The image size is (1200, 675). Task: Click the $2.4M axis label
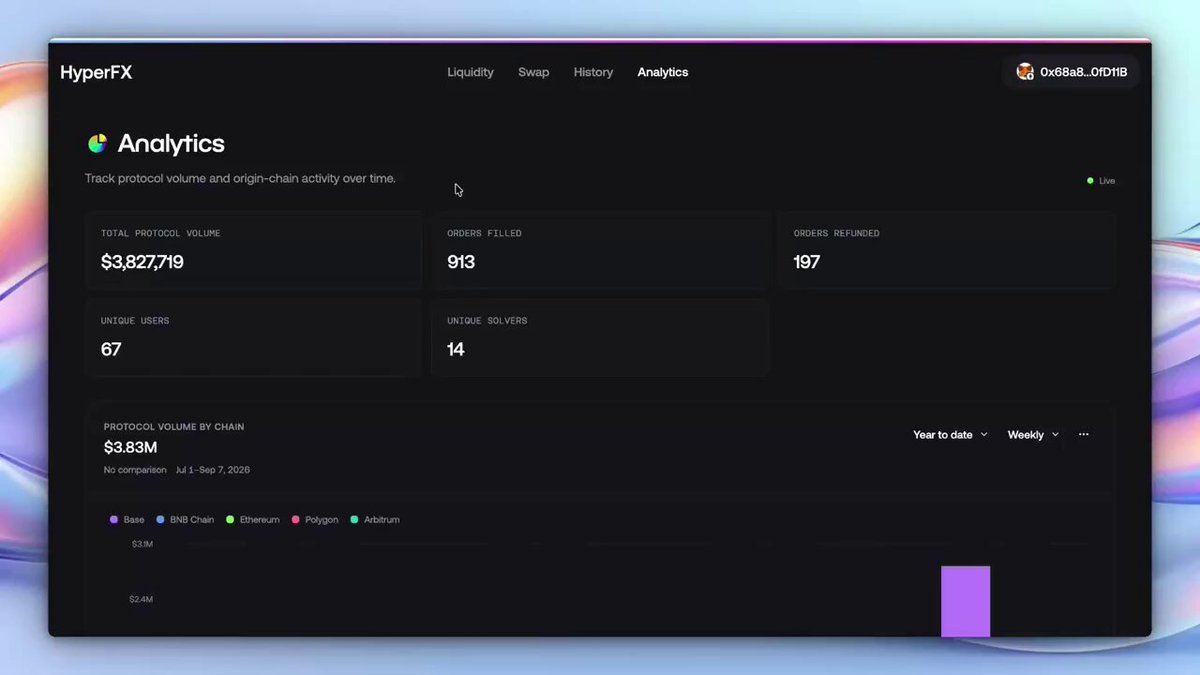pos(142,599)
